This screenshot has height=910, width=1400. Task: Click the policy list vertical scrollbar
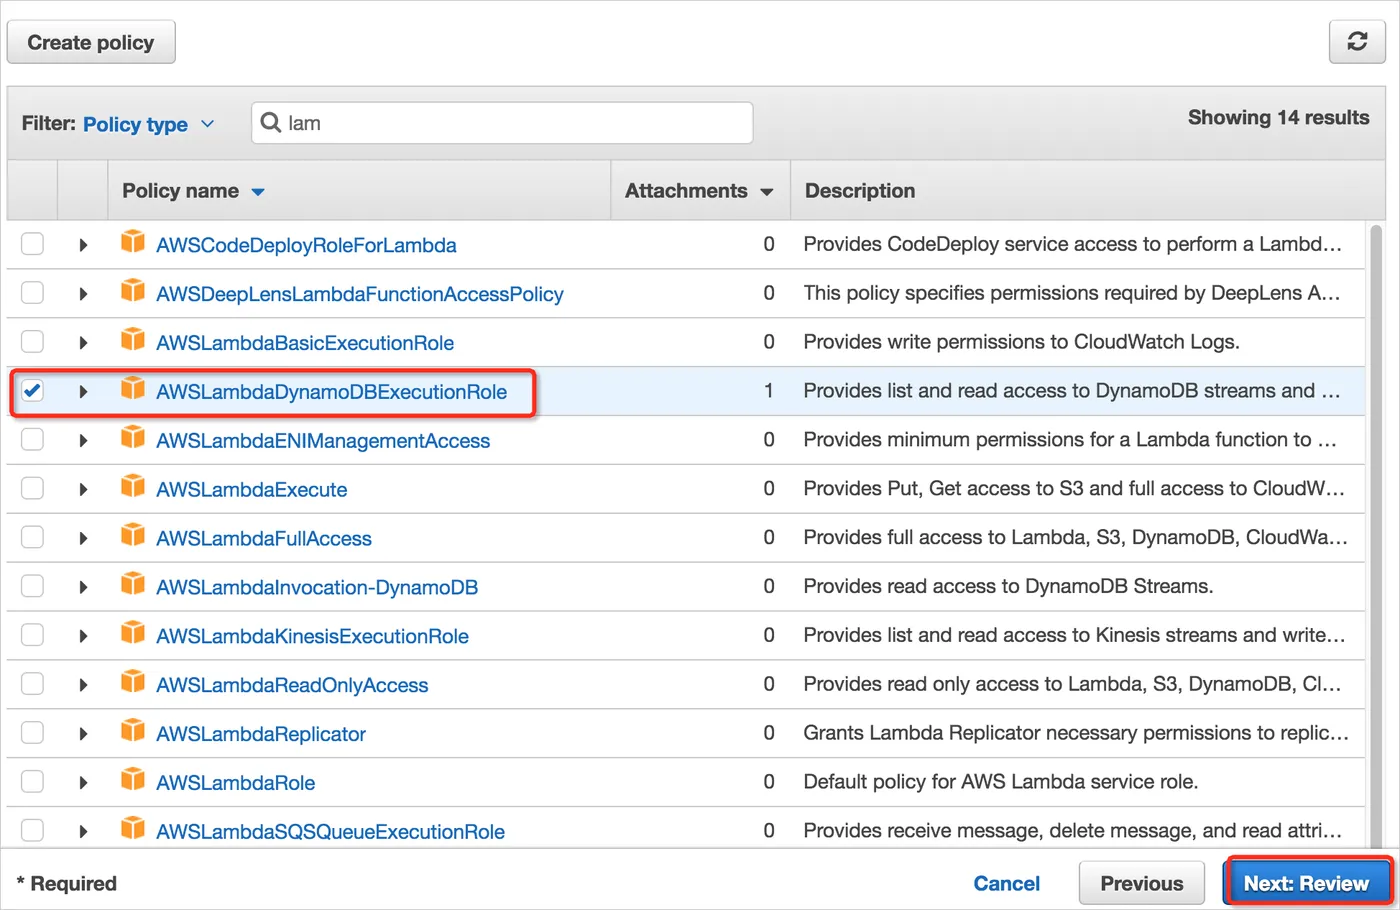click(x=1377, y=536)
